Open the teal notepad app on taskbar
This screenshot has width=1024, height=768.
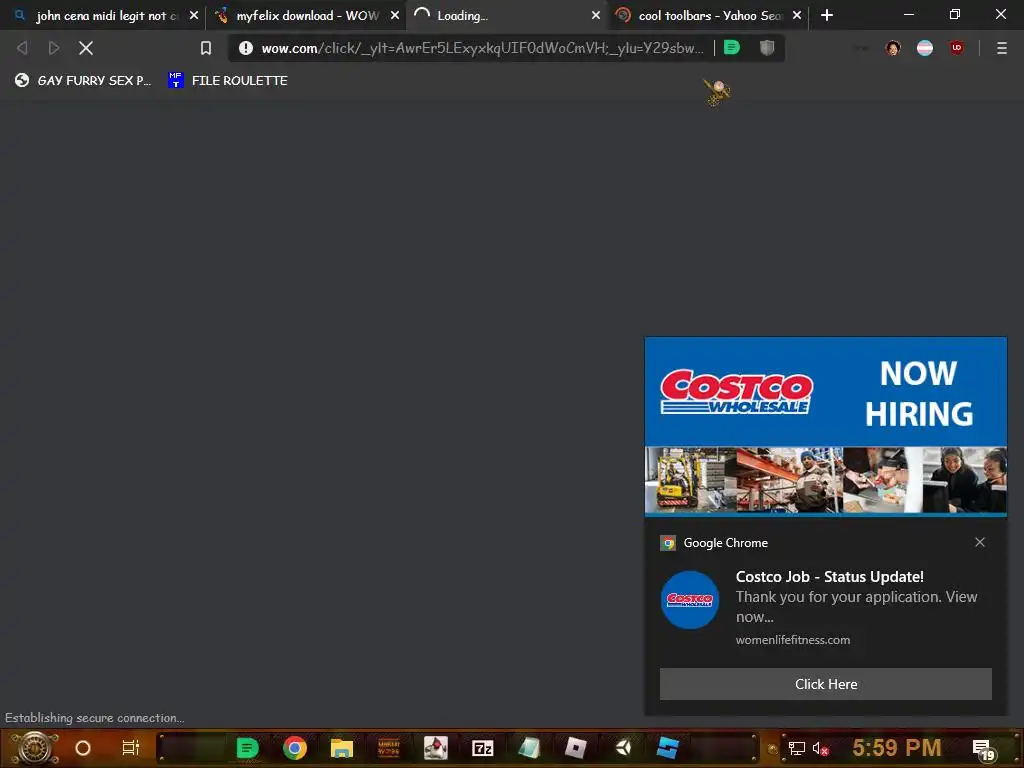pos(530,748)
